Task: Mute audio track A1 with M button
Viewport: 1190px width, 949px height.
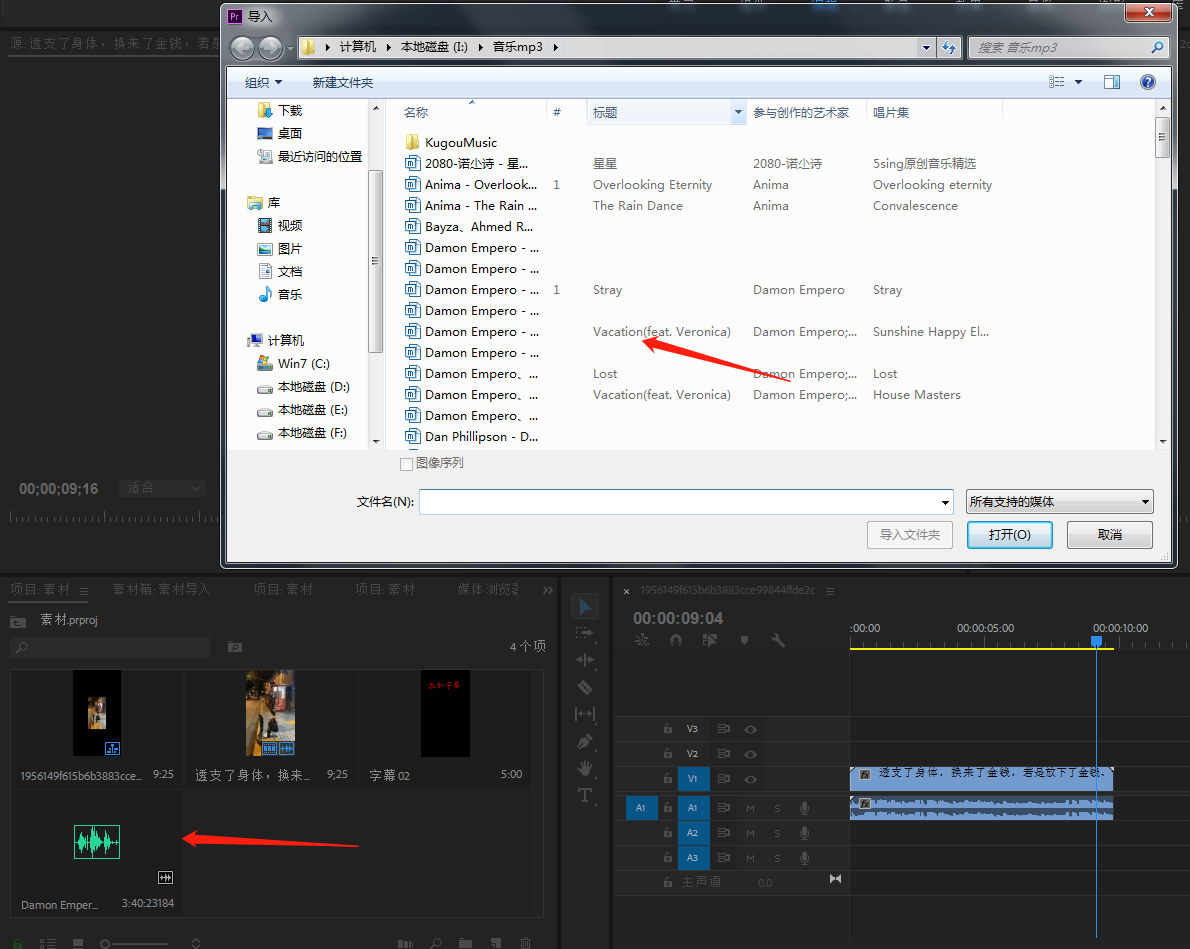Action: pos(750,808)
